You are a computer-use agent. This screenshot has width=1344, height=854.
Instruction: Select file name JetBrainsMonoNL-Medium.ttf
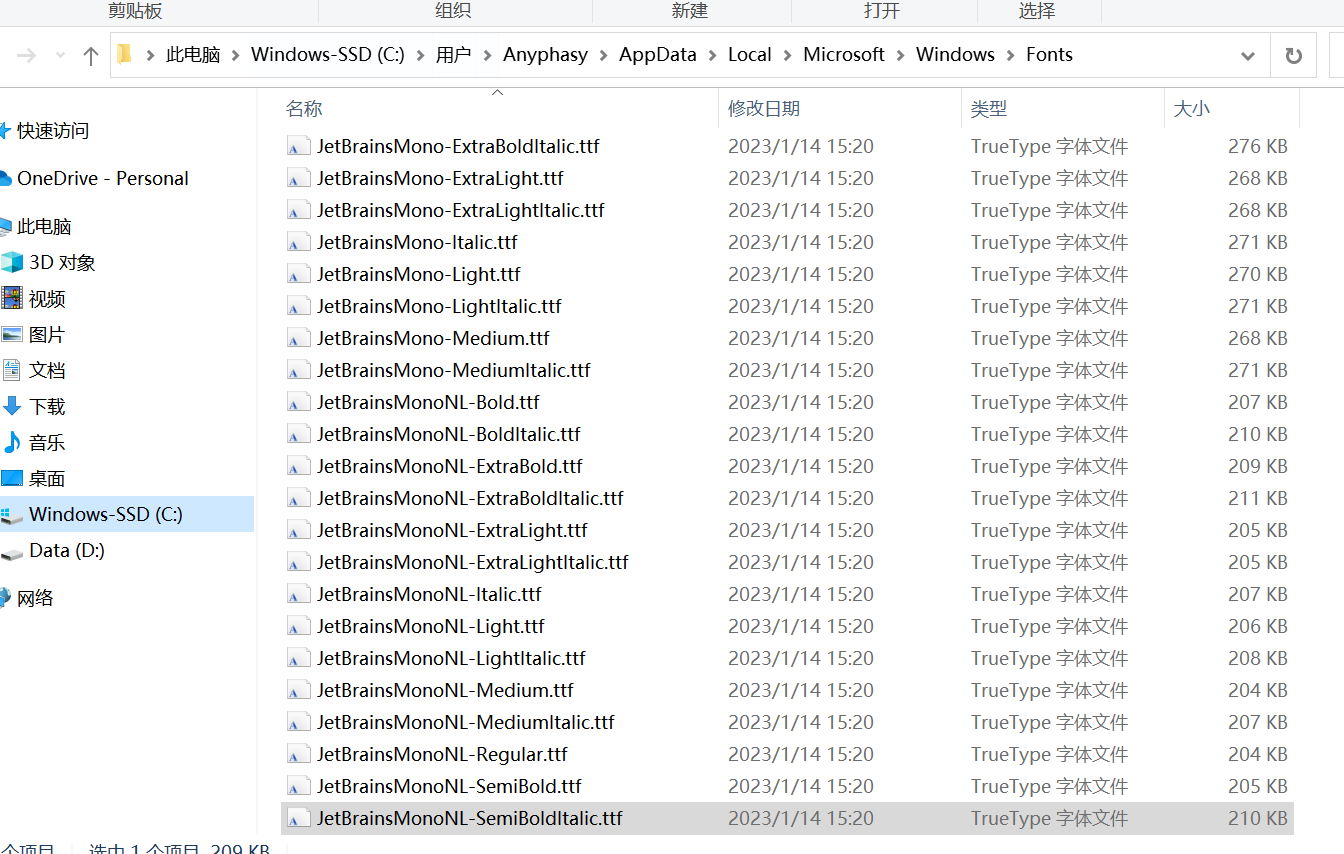445,691
